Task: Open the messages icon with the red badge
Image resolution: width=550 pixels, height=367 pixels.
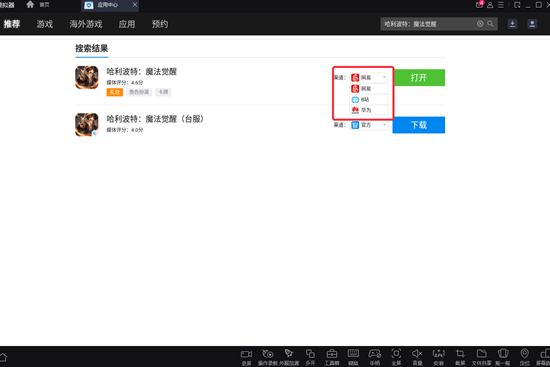Action: tap(479, 5)
